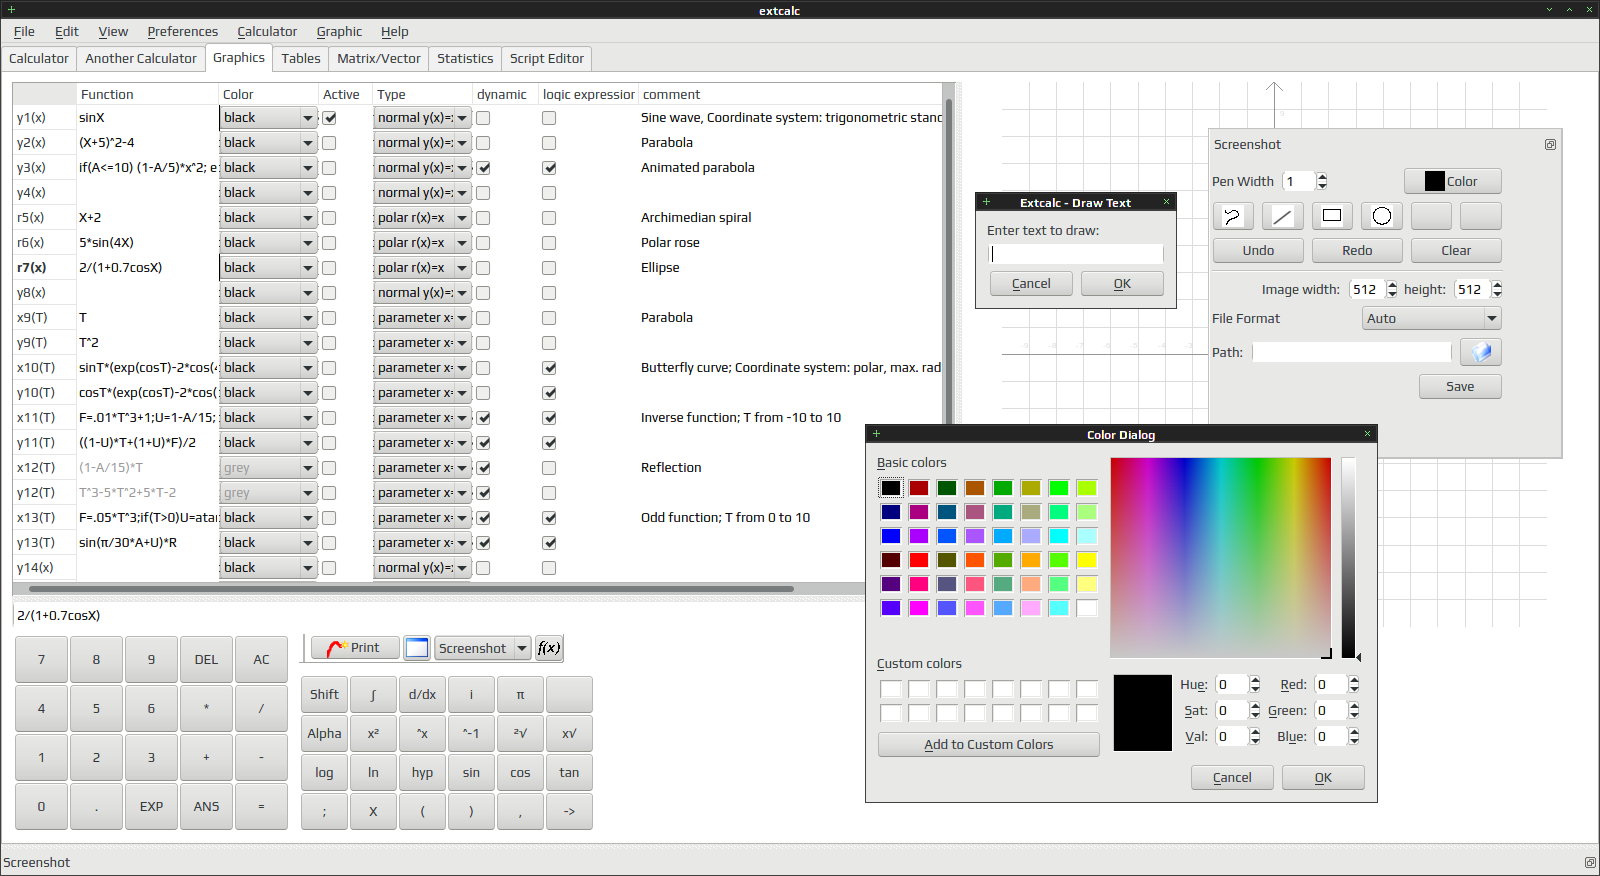The width and height of the screenshot is (1600, 876).
Task: Toggle dynamic checkbox for x13(T) row
Action: pyautogui.click(x=483, y=518)
